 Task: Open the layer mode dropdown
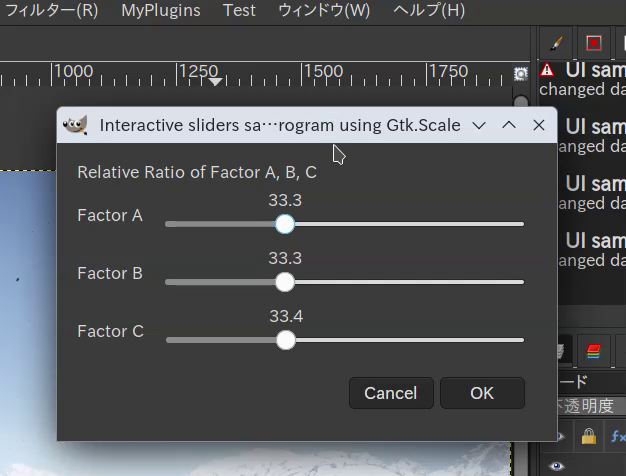pyautogui.click(x=592, y=382)
